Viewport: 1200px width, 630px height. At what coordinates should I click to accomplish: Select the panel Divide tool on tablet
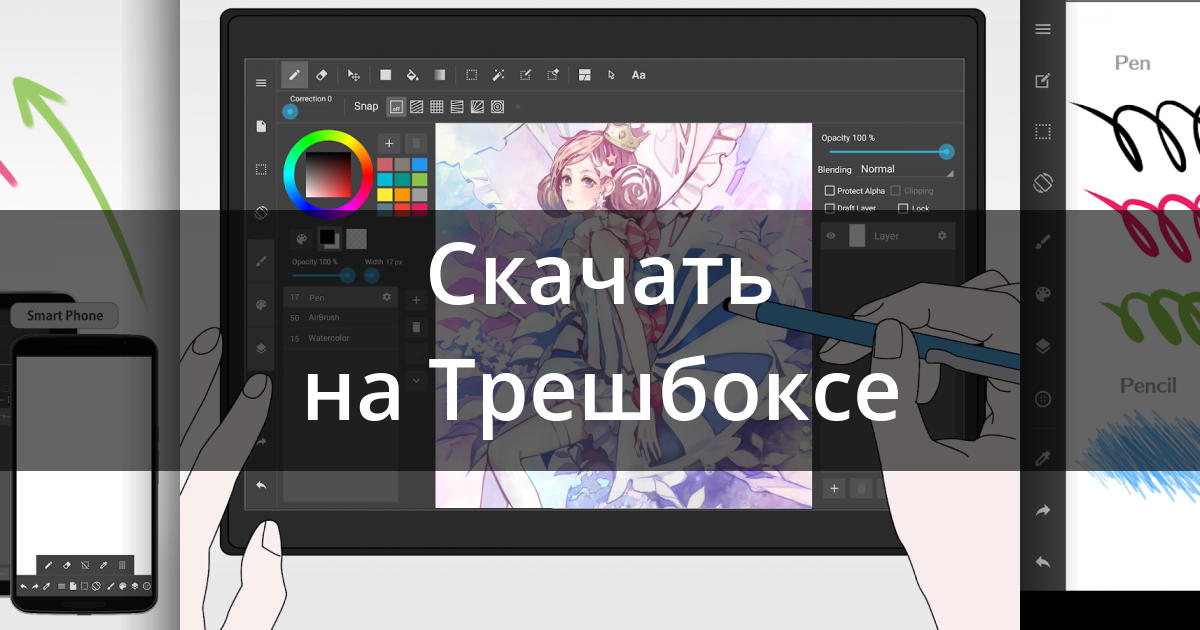pyautogui.click(x=585, y=74)
